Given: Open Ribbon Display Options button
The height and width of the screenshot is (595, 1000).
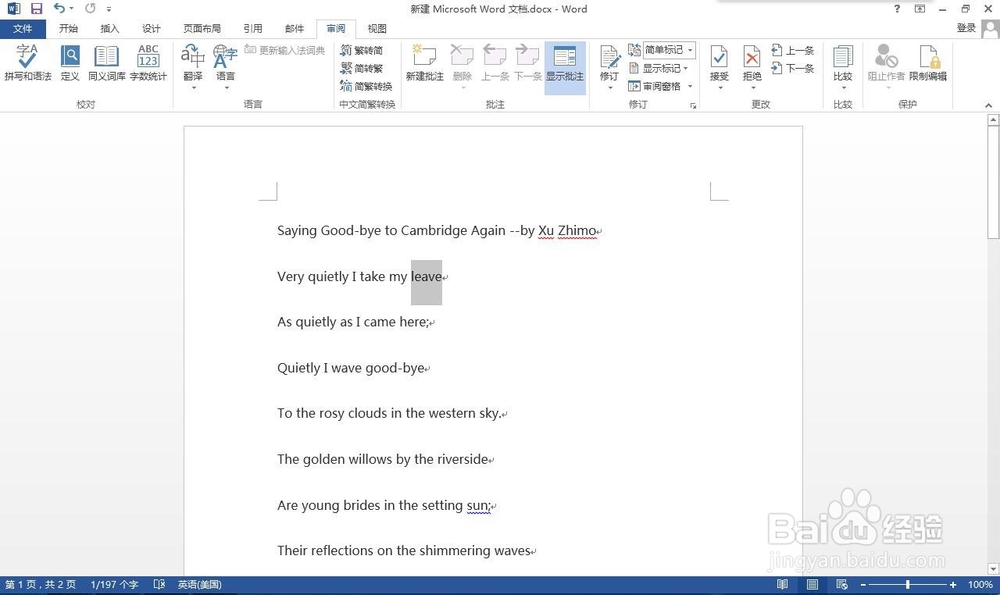Looking at the screenshot, I should 920,9.
